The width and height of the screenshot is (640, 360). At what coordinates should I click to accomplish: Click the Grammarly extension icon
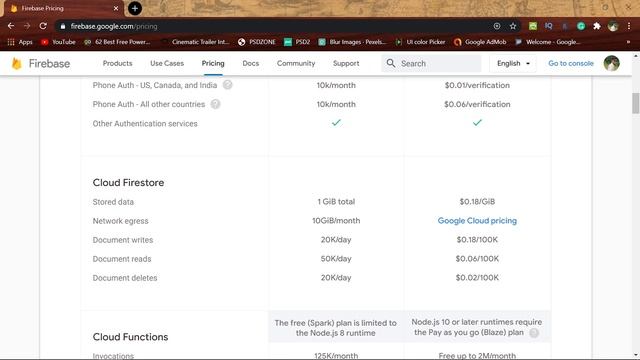coord(581,26)
